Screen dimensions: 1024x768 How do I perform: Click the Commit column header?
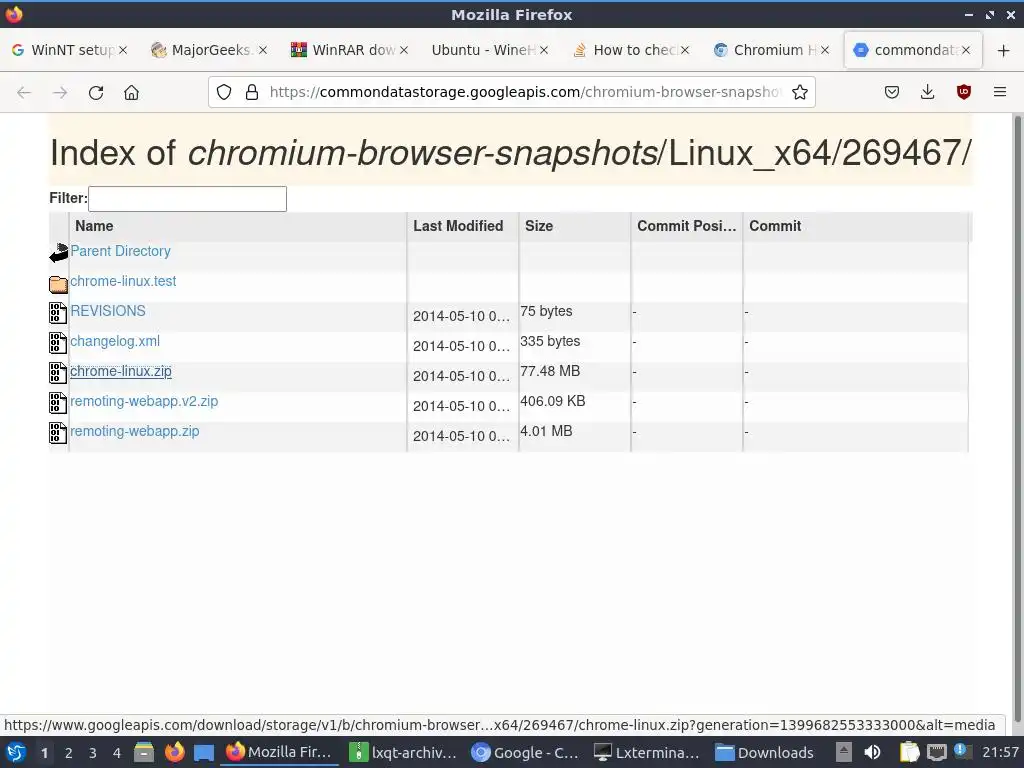pos(856,226)
